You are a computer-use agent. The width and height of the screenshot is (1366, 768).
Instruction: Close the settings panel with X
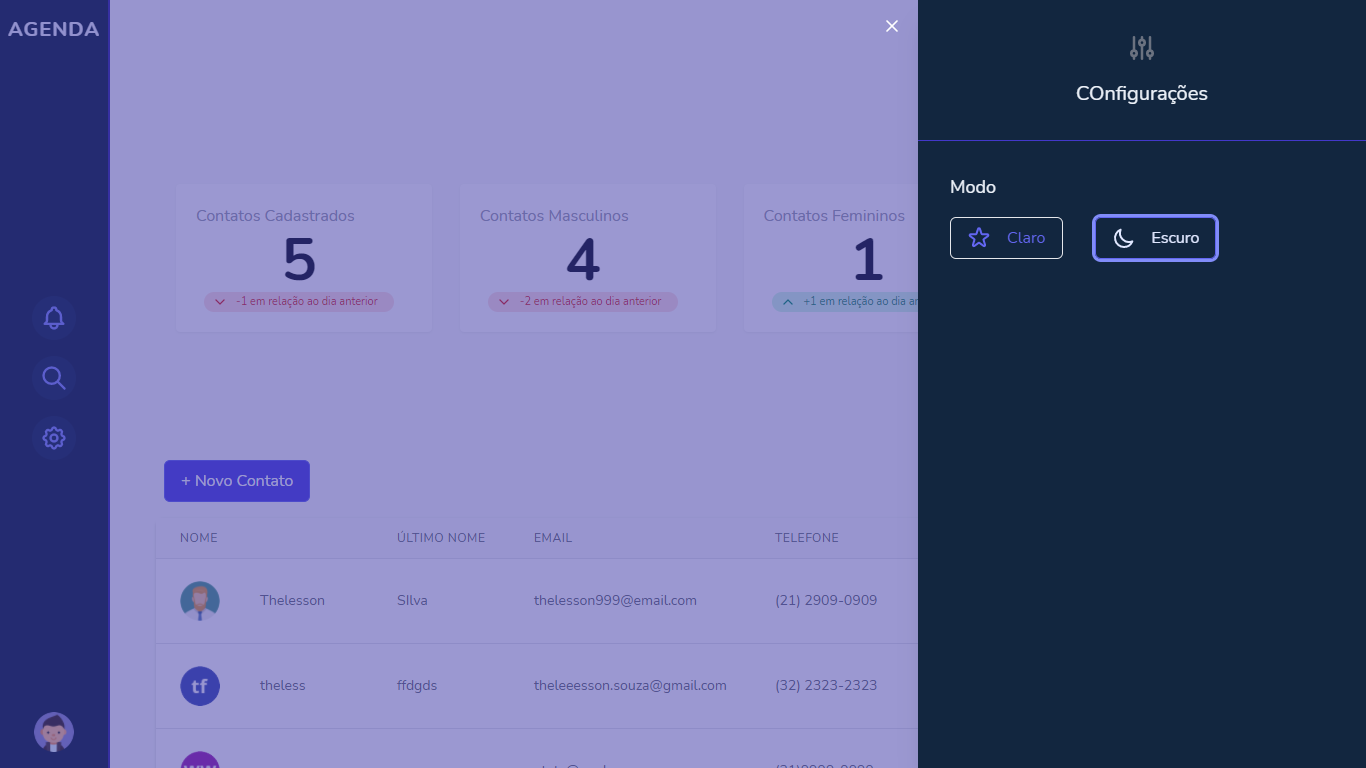click(x=892, y=26)
